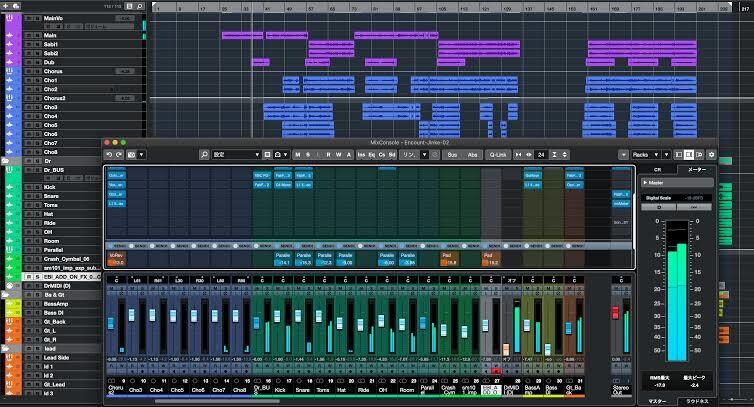Move the Stereo Out red fader
This screenshot has width=754, height=407.
(x=615, y=313)
